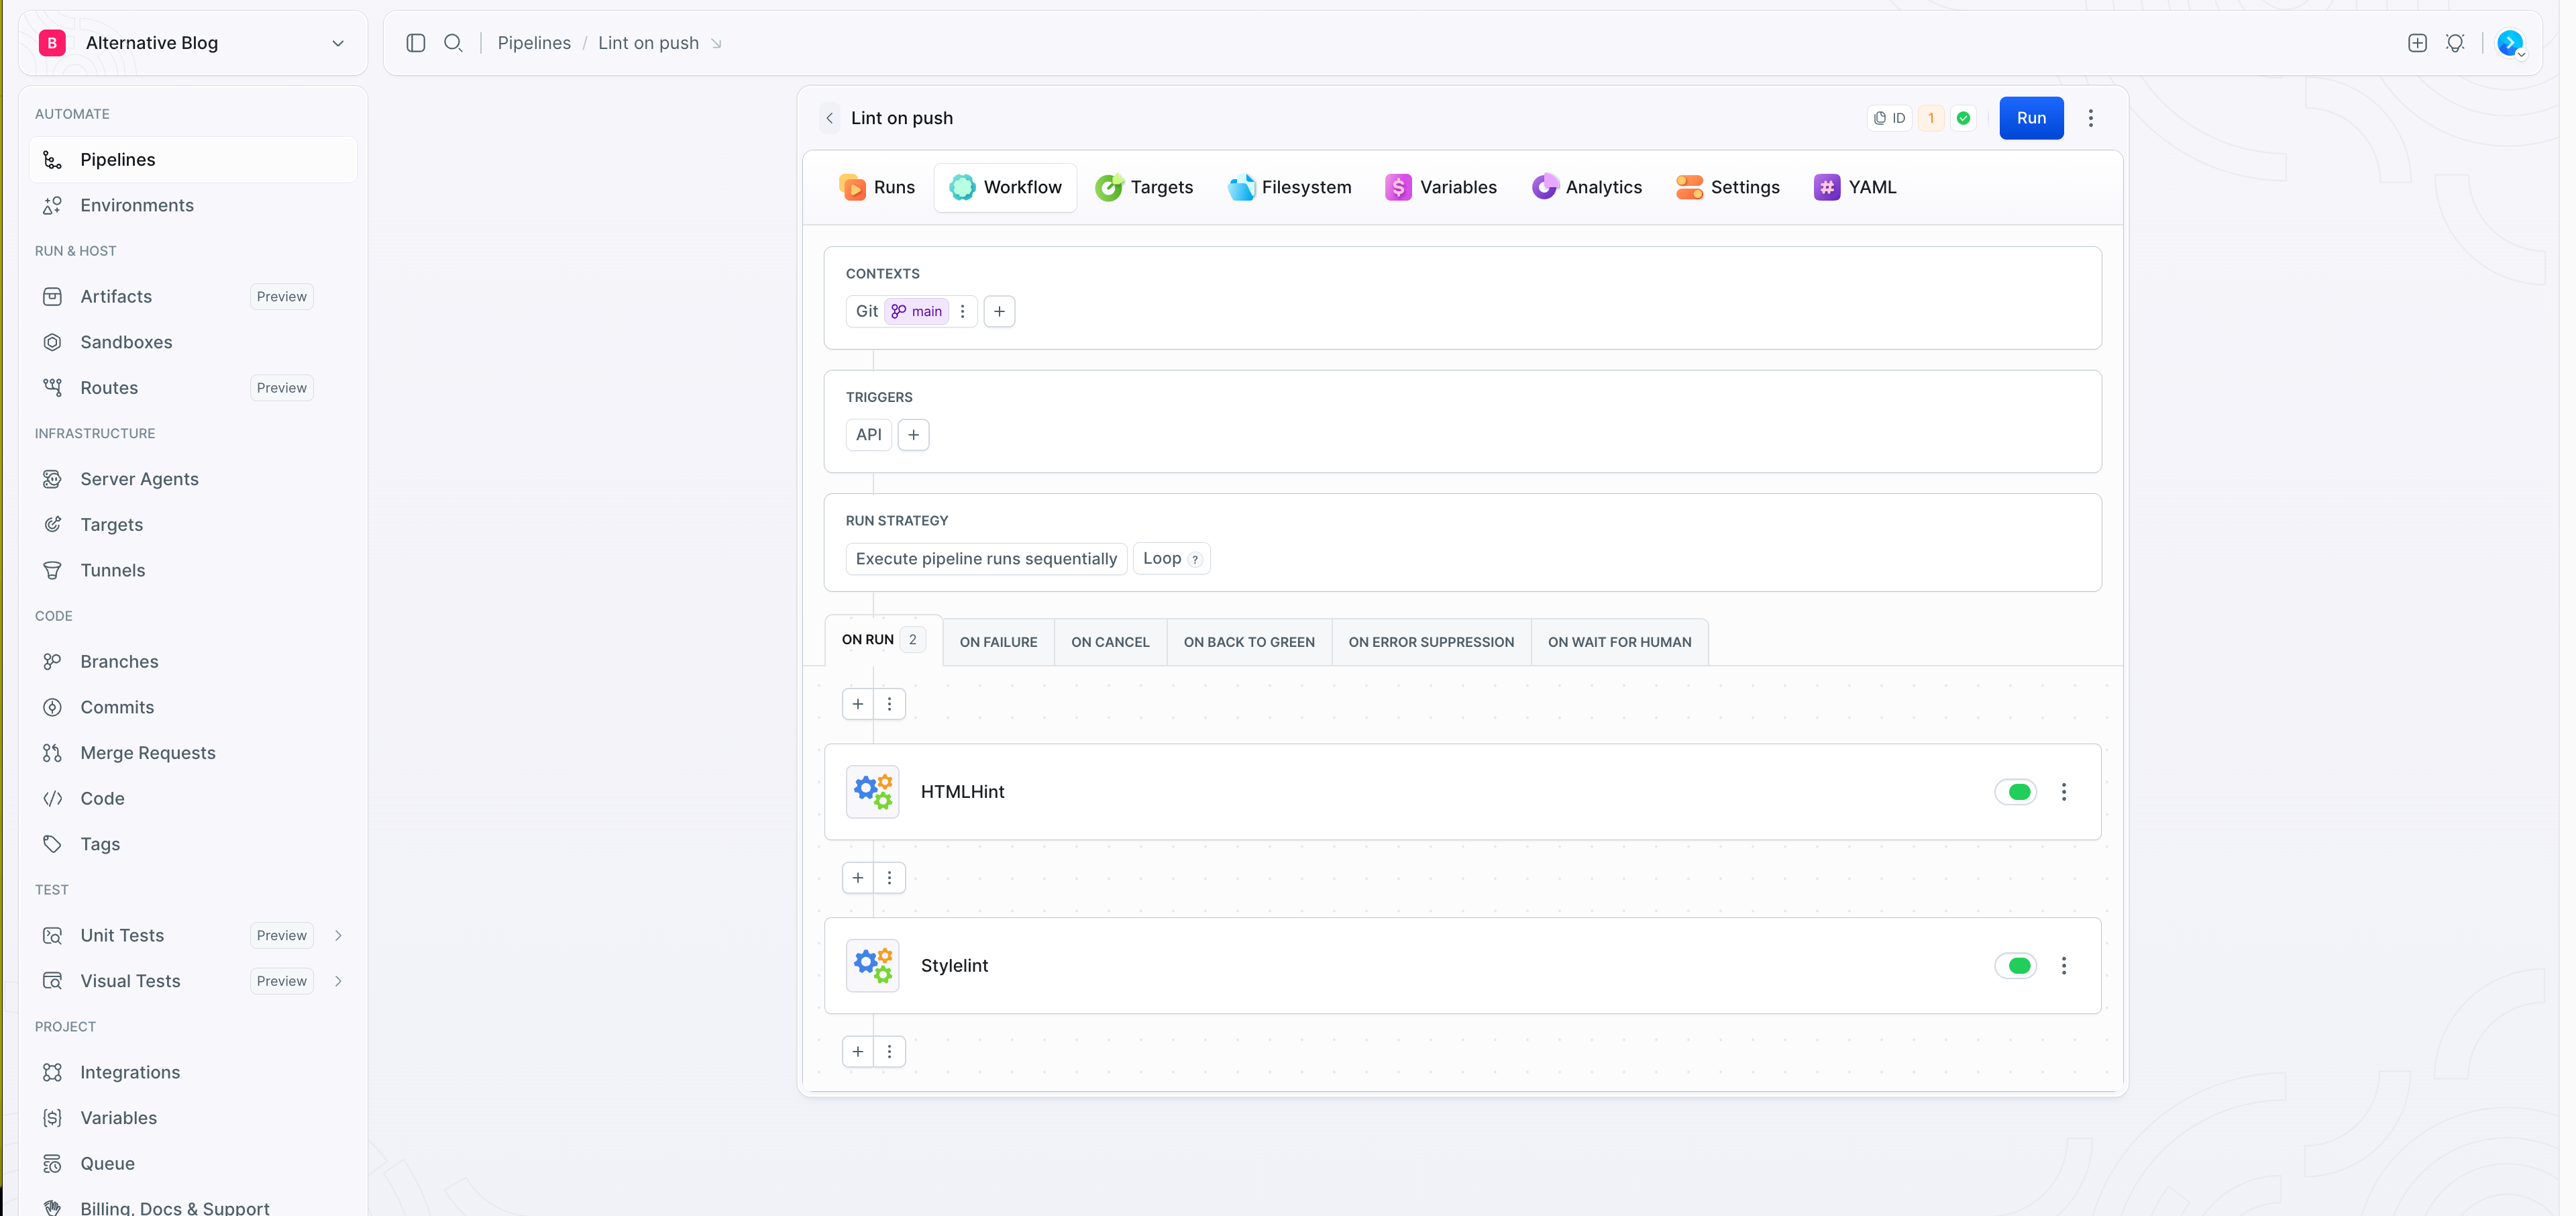The image size is (2576, 1216).
Task: Click the green status check icon
Action: coord(1964,118)
